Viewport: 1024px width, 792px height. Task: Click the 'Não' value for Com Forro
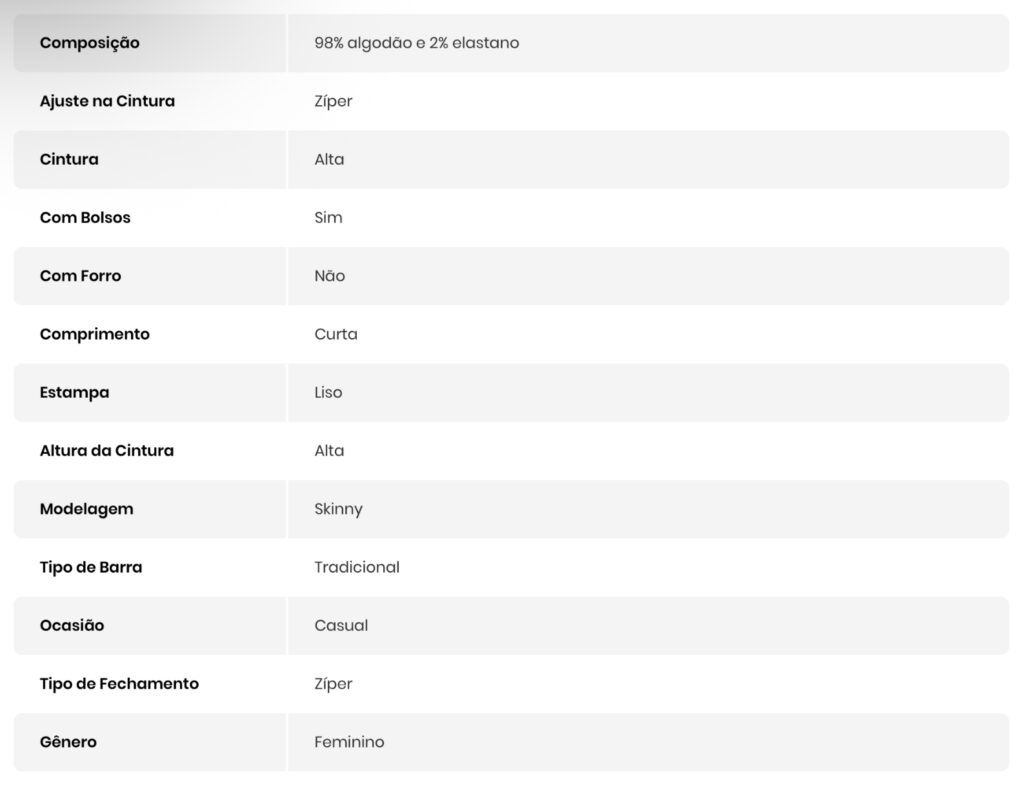[x=329, y=275]
